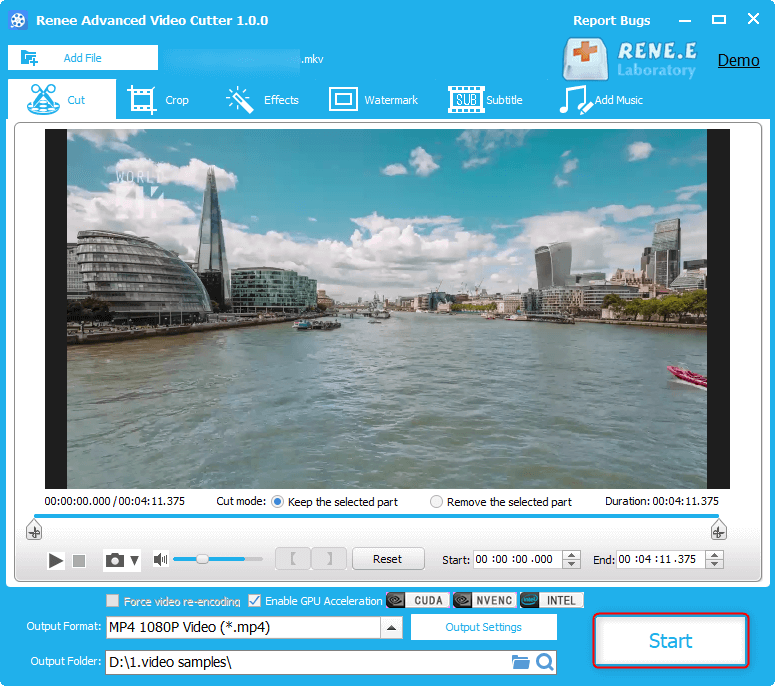Click the Rene.E Laboratory logo
775x686 pixels.
pyautogui.click(x=630, y=59)
